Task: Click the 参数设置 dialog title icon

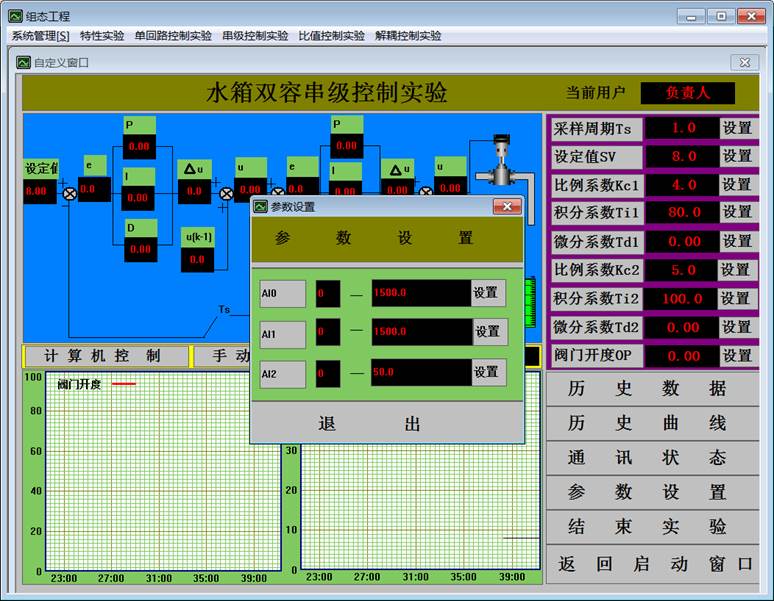Action: [x=261, y=206]
